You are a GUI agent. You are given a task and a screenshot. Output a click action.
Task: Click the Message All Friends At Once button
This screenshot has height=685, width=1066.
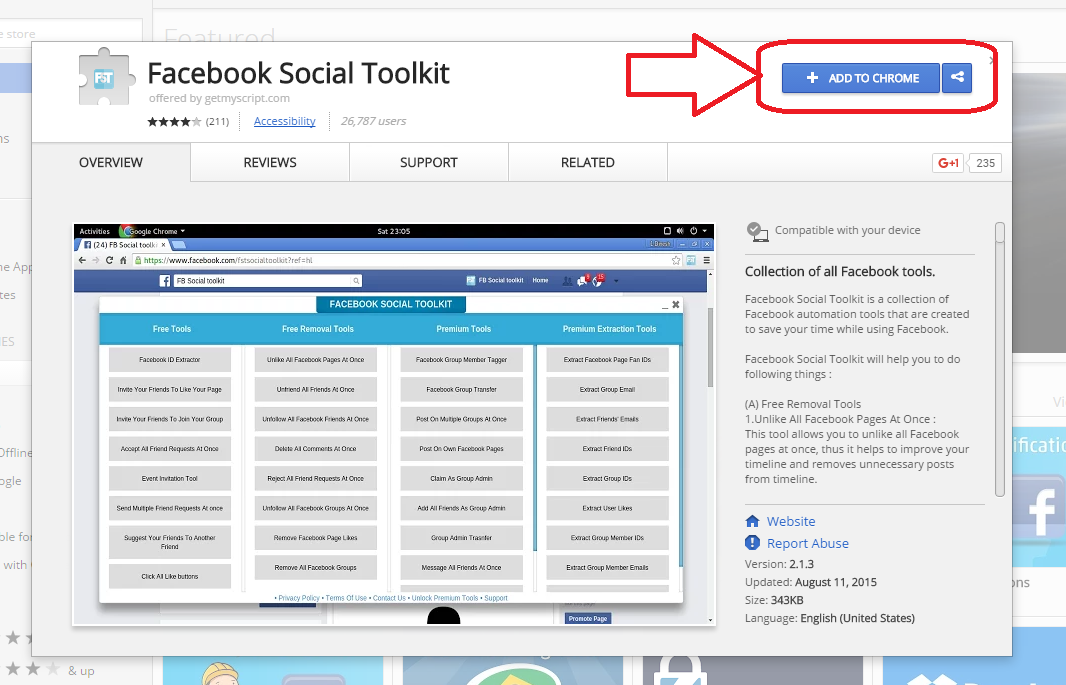[462, 567]
